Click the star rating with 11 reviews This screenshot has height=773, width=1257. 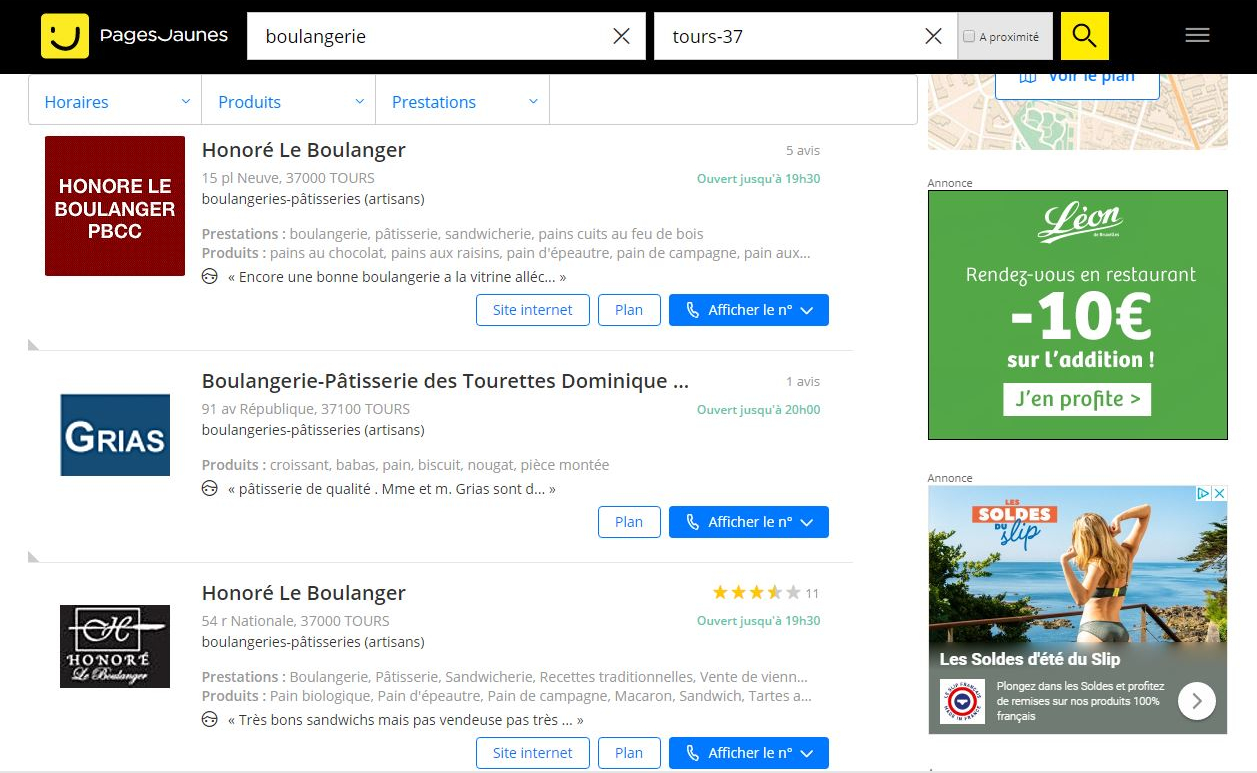pyautogui.click(x=765, y=593)
